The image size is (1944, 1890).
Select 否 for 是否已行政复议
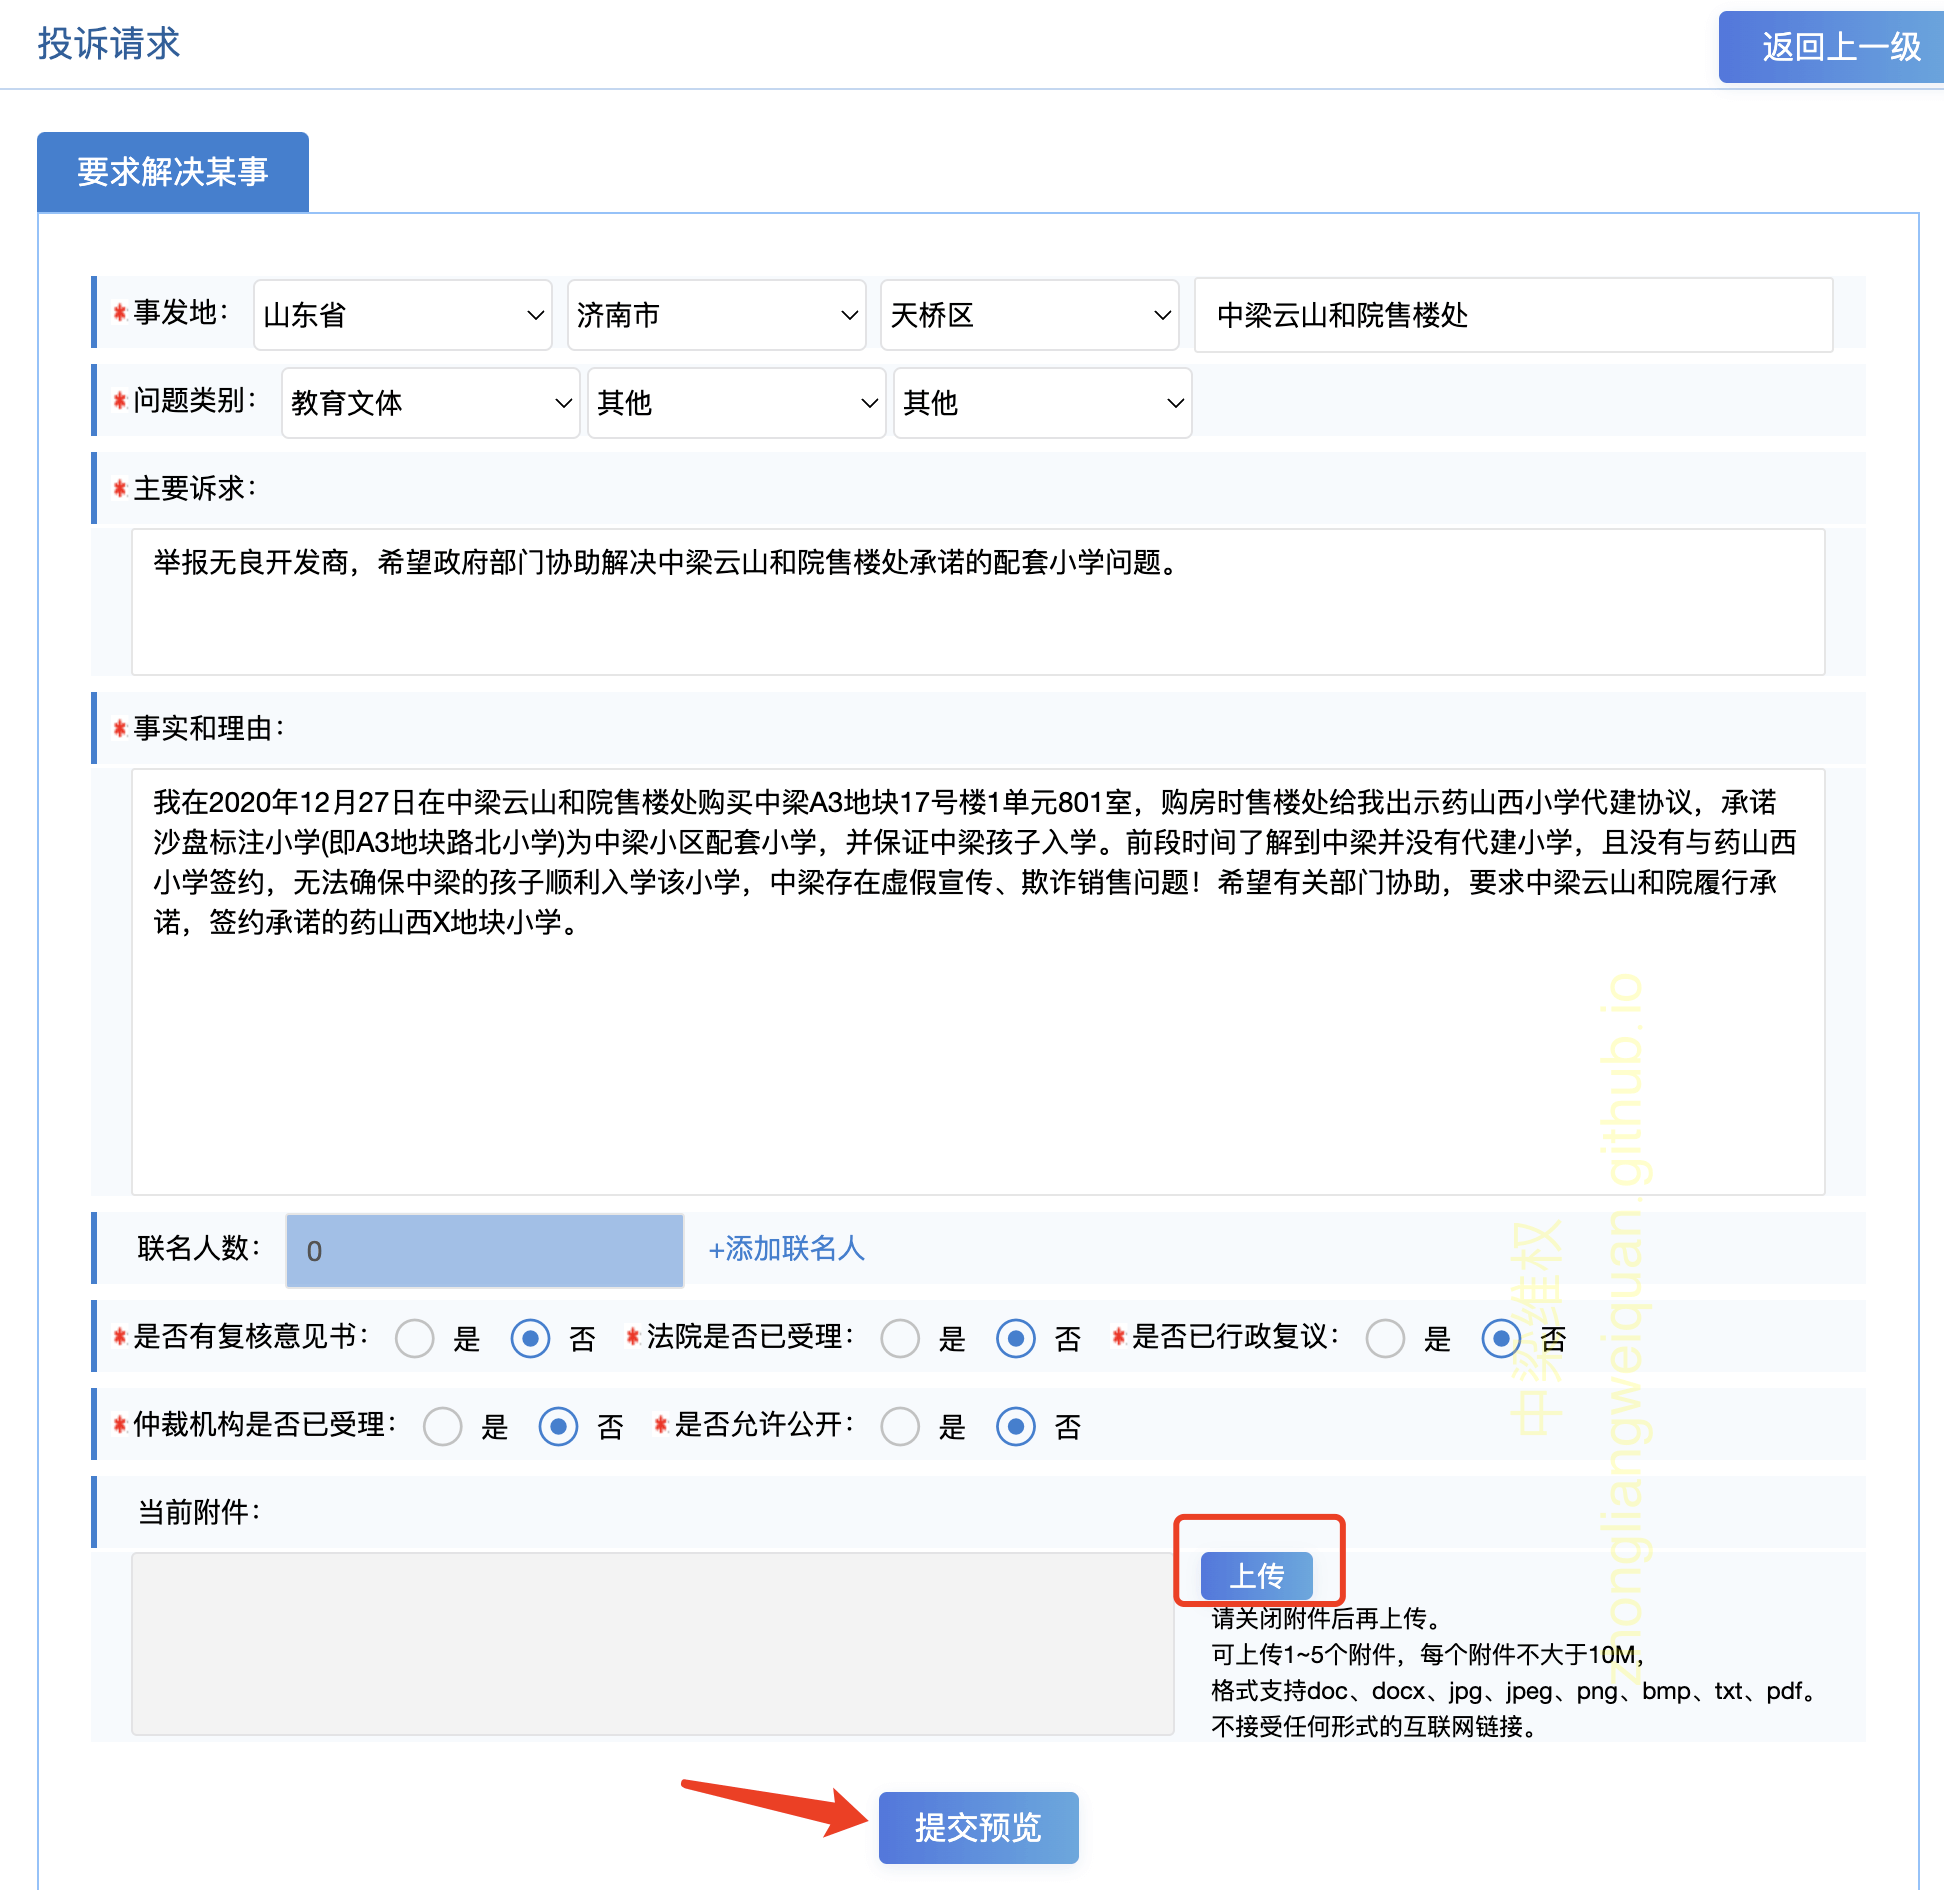(x=1501, y=1338)
